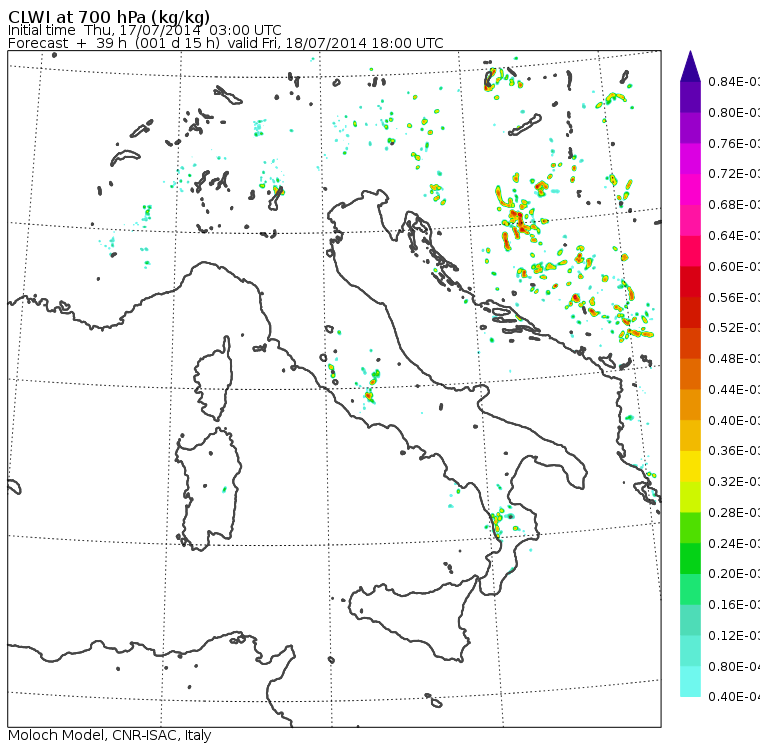Pick the magenta band between 0.72E-03 and 0.76E-03
The width and height of the screenshot is (760, 749).
click(x=690, y=159)
